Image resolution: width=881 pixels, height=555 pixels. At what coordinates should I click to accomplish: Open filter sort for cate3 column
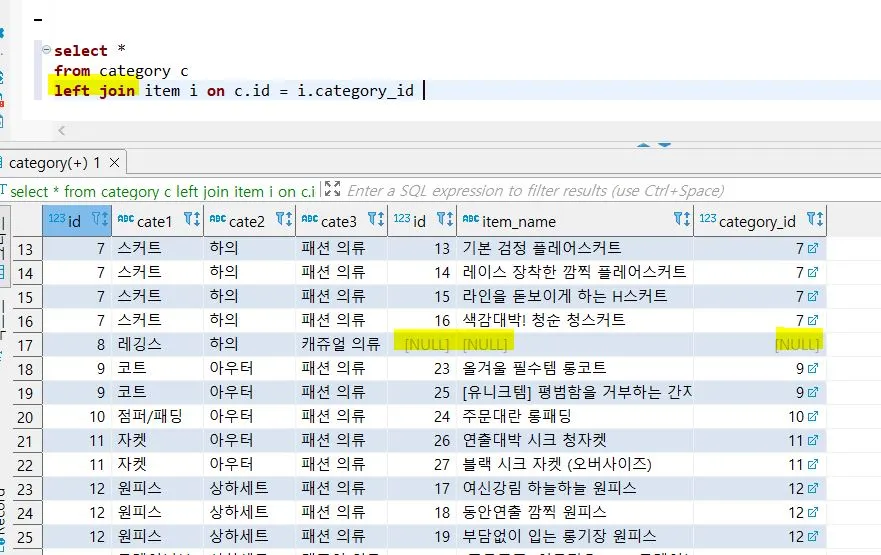(376, 219)
